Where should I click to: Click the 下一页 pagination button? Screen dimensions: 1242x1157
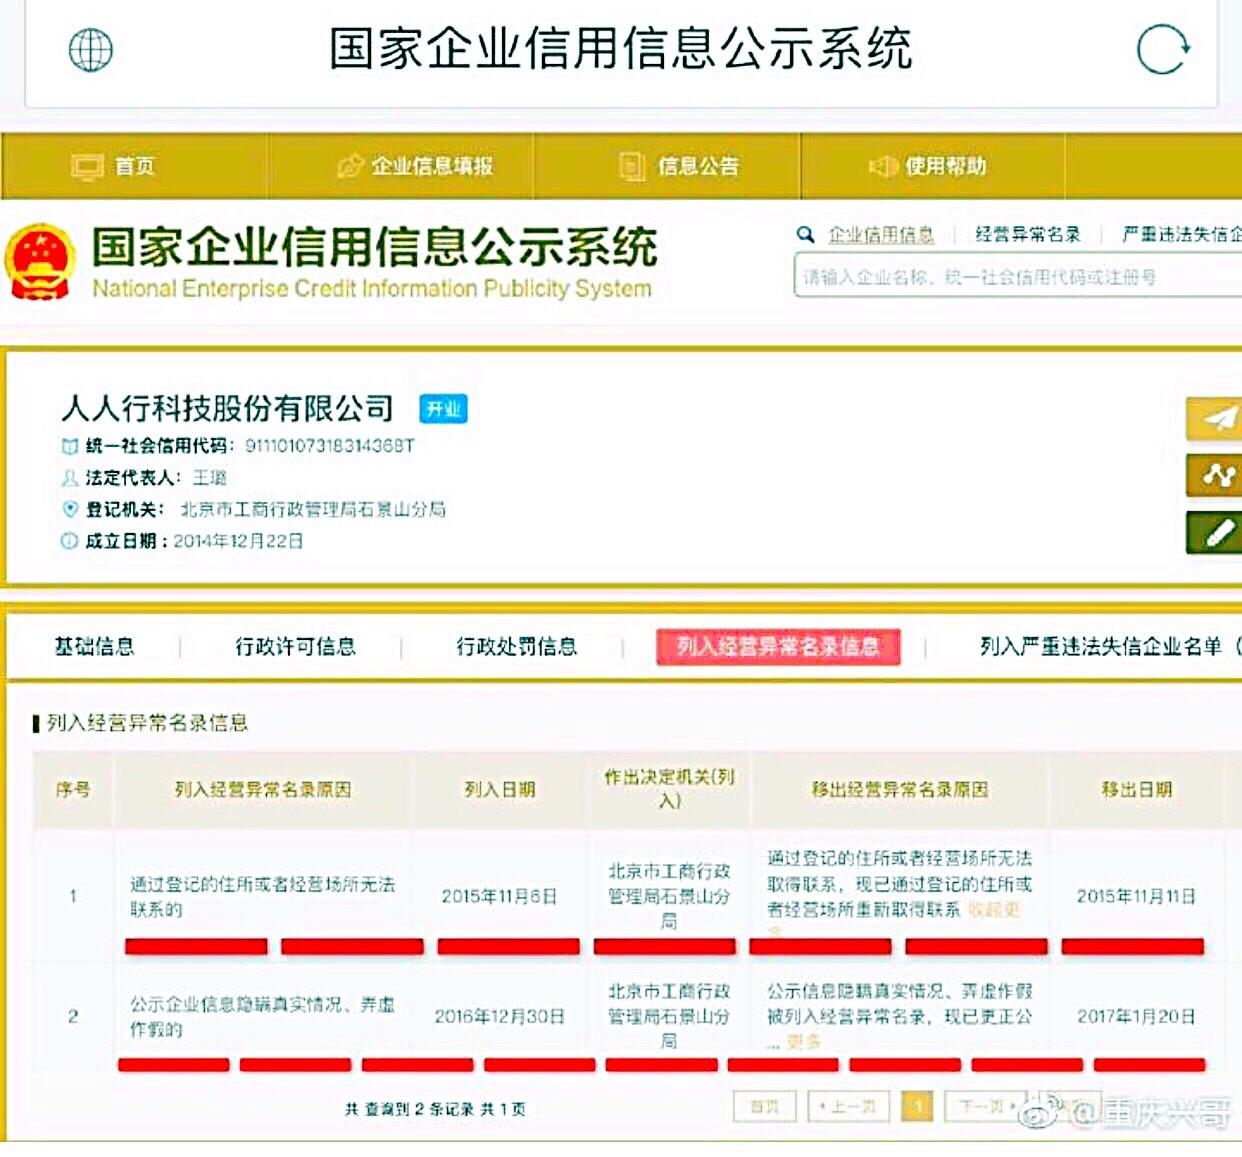point(986,1106)
